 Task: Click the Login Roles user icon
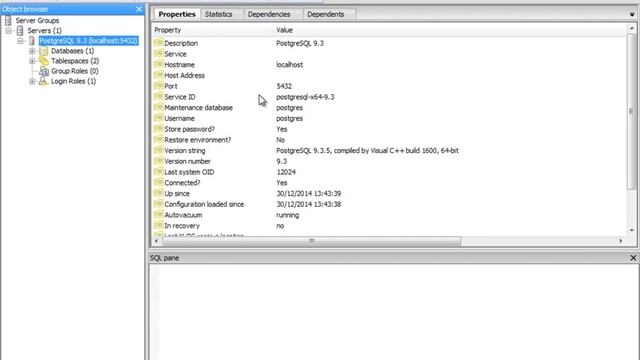click(43, 81)
